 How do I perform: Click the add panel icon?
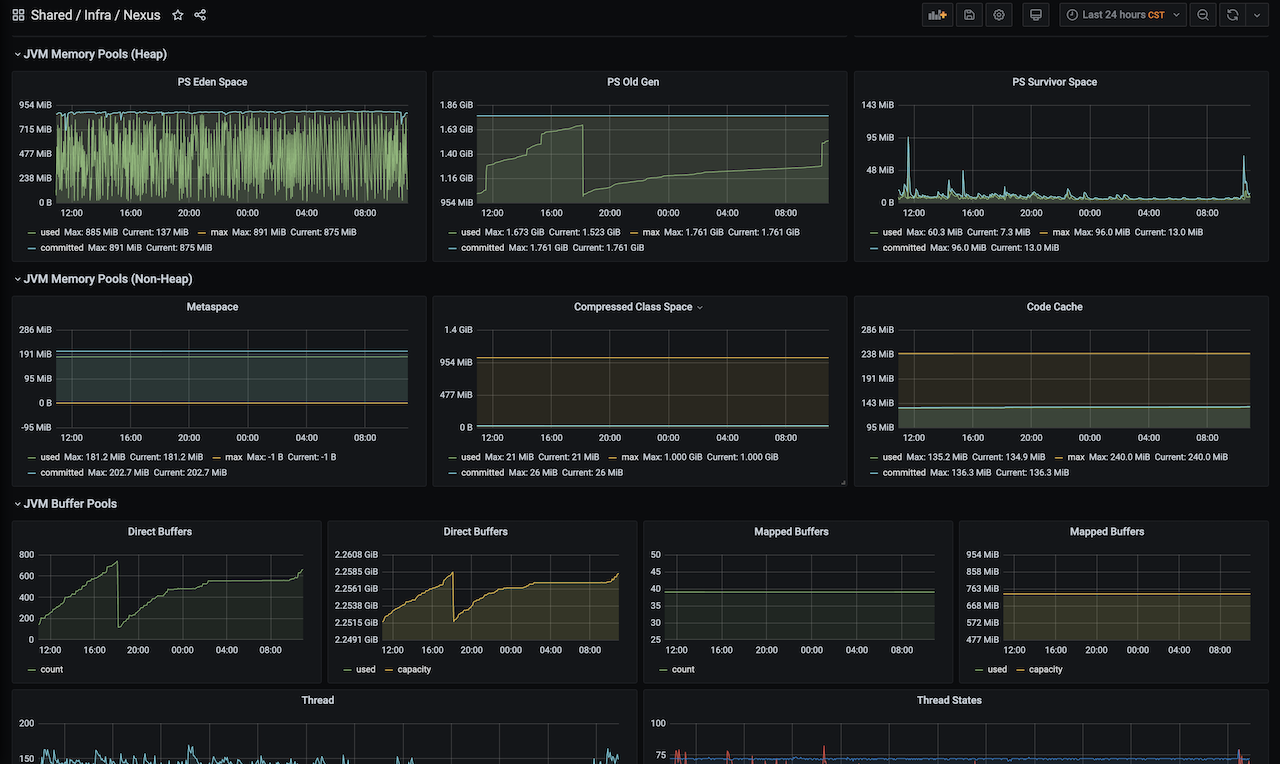pyautogui.click(x=937, y=15)
